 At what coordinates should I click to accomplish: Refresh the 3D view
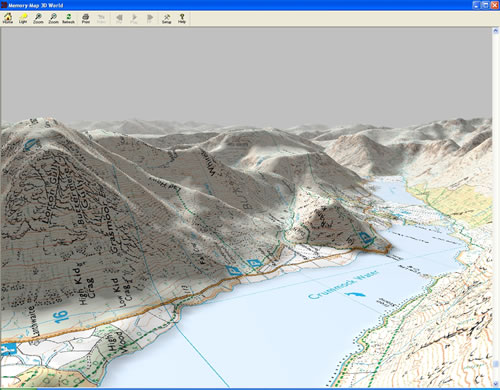click(68, 18)
